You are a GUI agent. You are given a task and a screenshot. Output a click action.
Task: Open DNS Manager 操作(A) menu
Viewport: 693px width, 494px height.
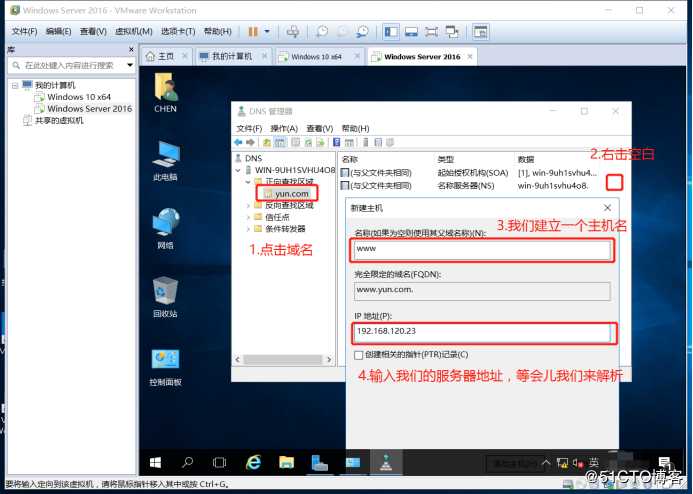(284, 128)
